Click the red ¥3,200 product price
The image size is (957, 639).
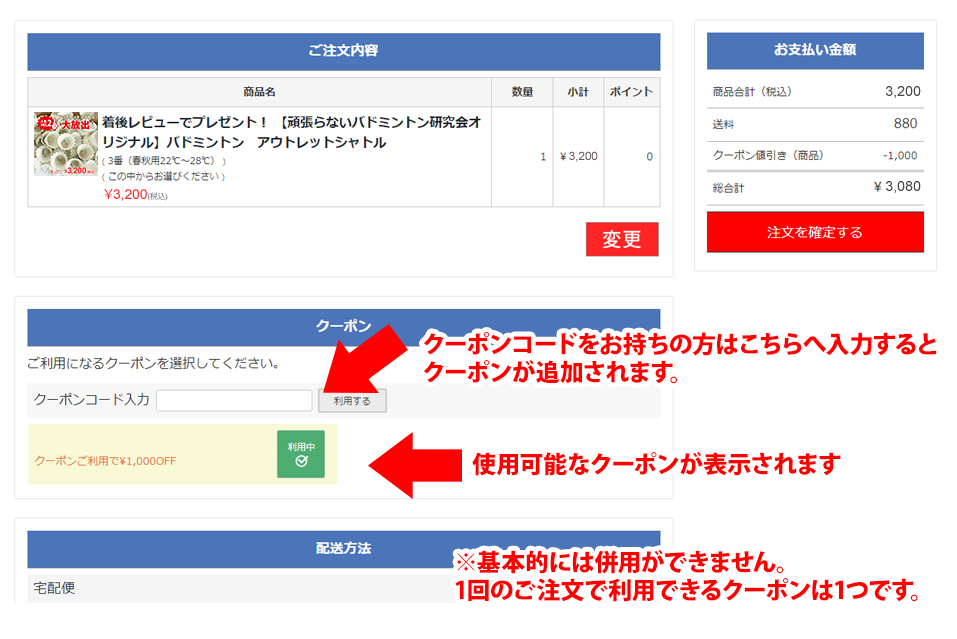[126, 194]
